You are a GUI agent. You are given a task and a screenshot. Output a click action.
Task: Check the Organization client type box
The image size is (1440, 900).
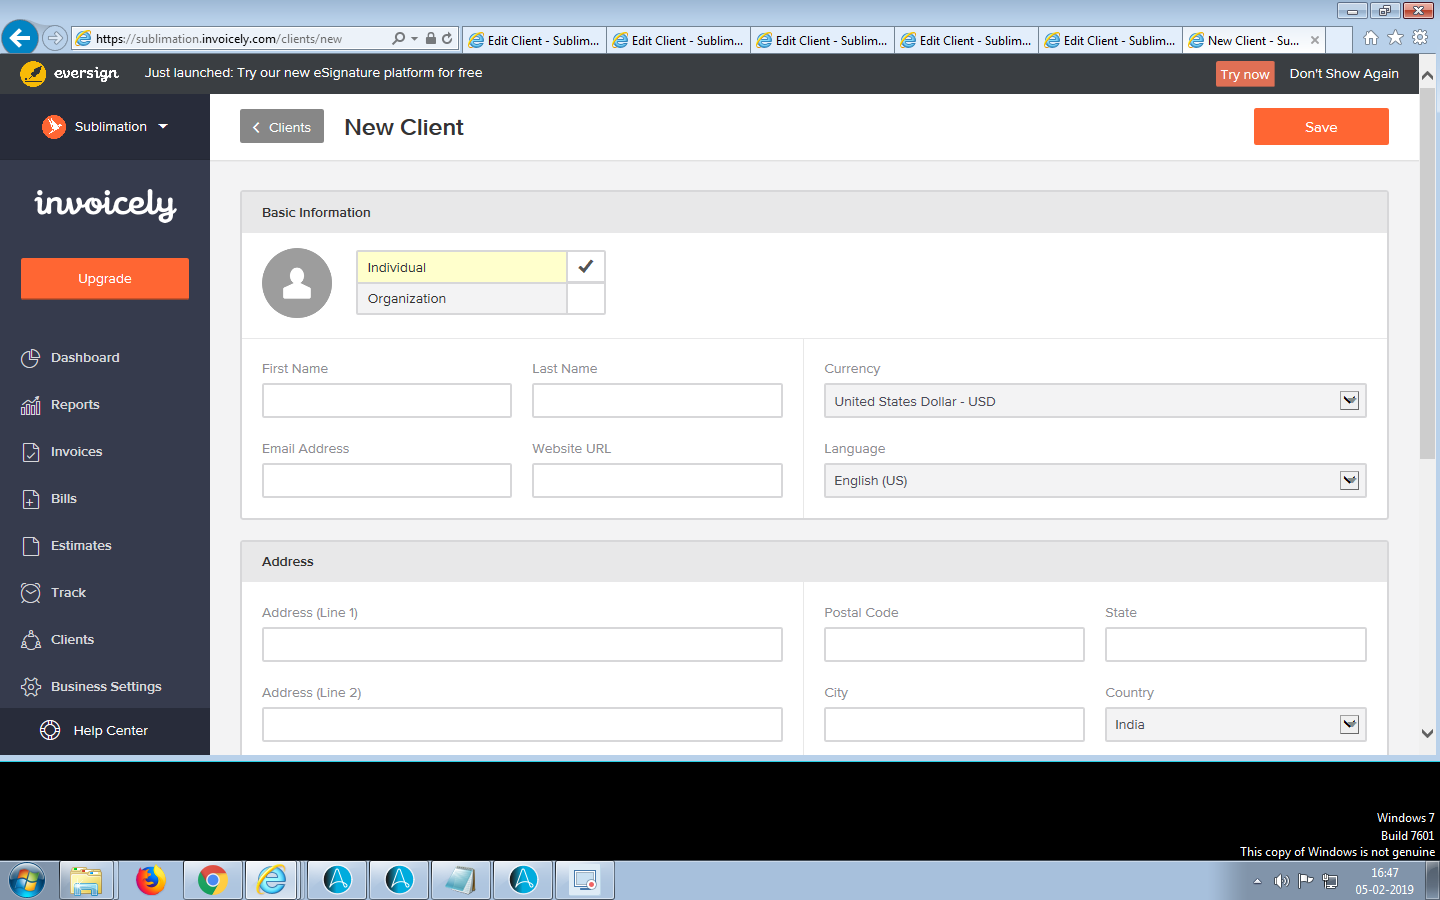coord(586,298)
